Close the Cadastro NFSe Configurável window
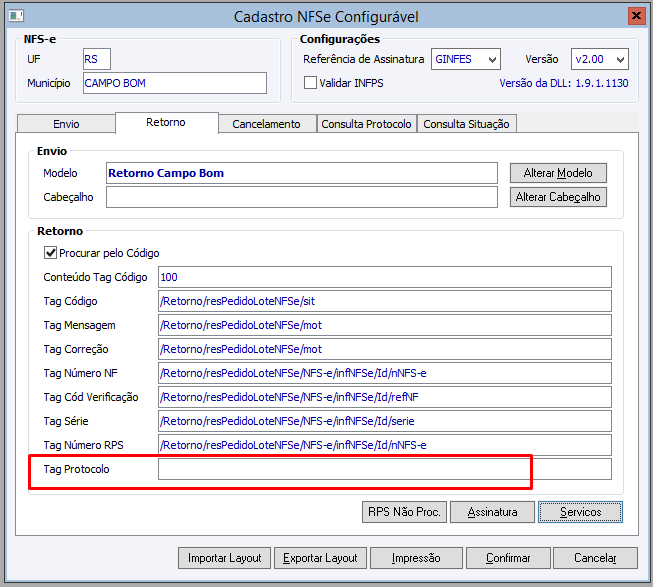The width and height of the screenshot is (653, 587). point(636,16)
